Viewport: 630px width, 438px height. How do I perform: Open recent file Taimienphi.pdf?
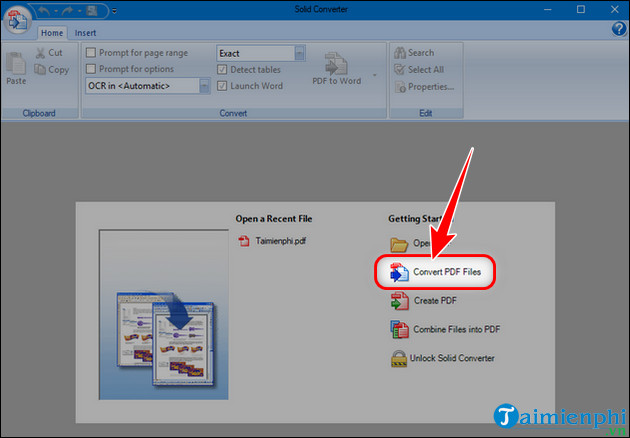click(x=280, y=241)
